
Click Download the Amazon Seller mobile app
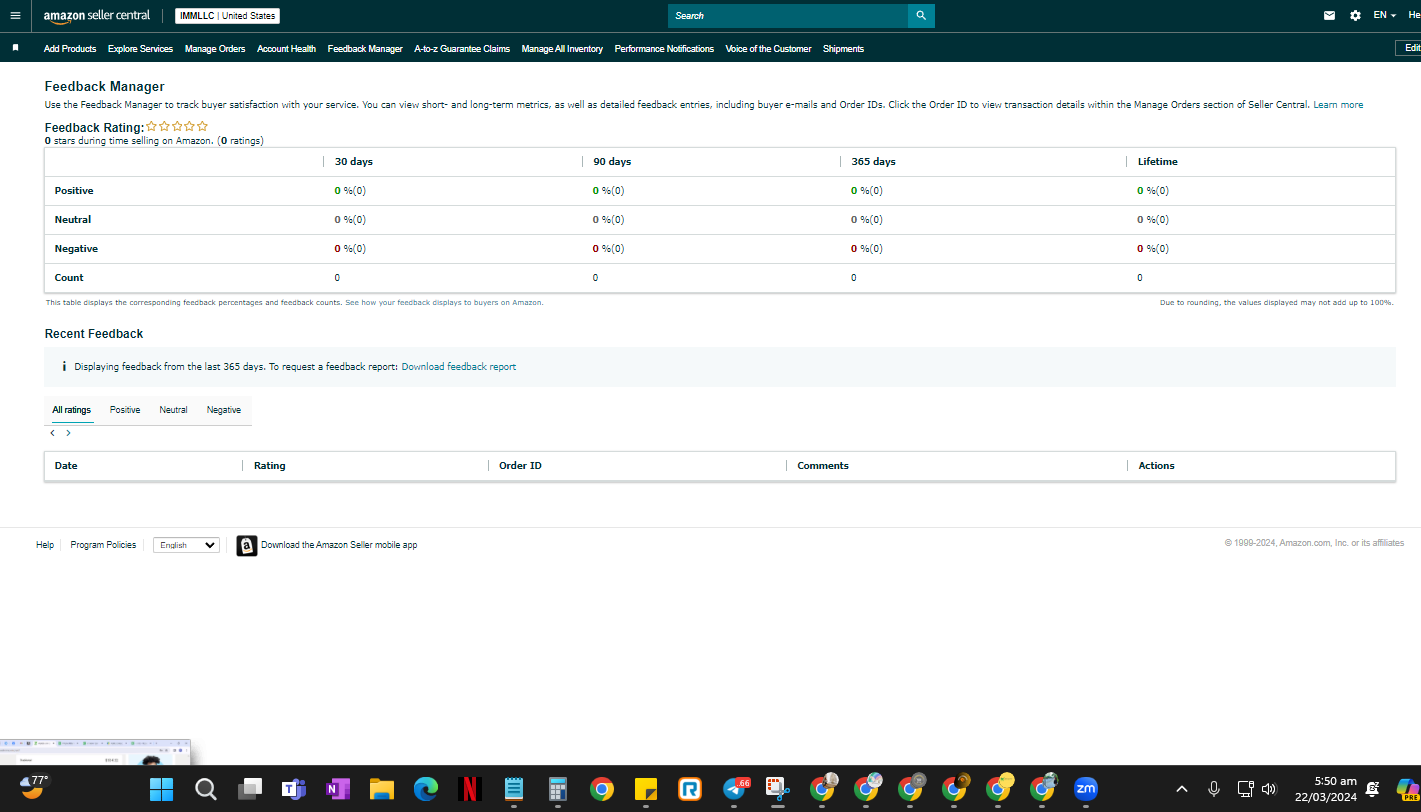(x=339, y=545)
